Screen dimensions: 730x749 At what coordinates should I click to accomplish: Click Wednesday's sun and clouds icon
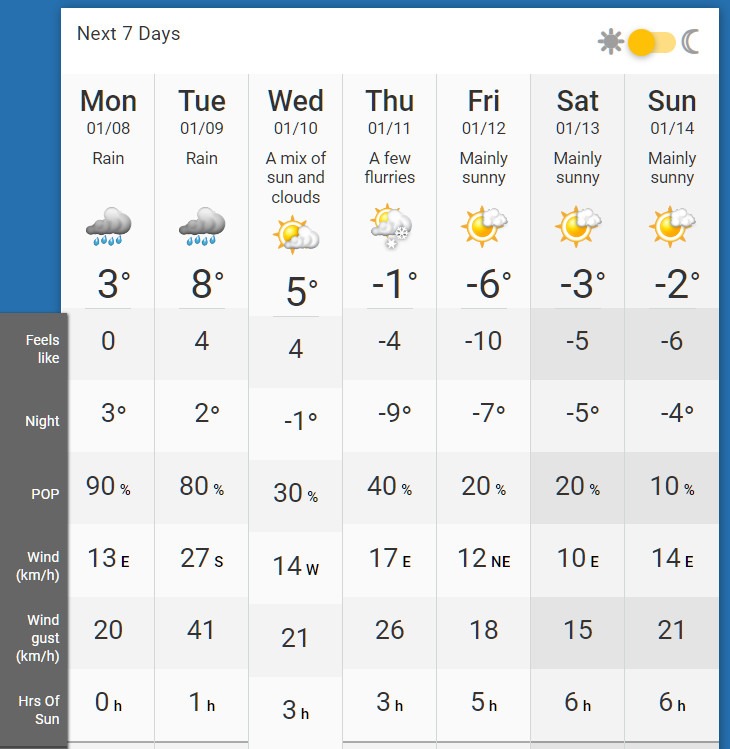[x=296, y=236]
